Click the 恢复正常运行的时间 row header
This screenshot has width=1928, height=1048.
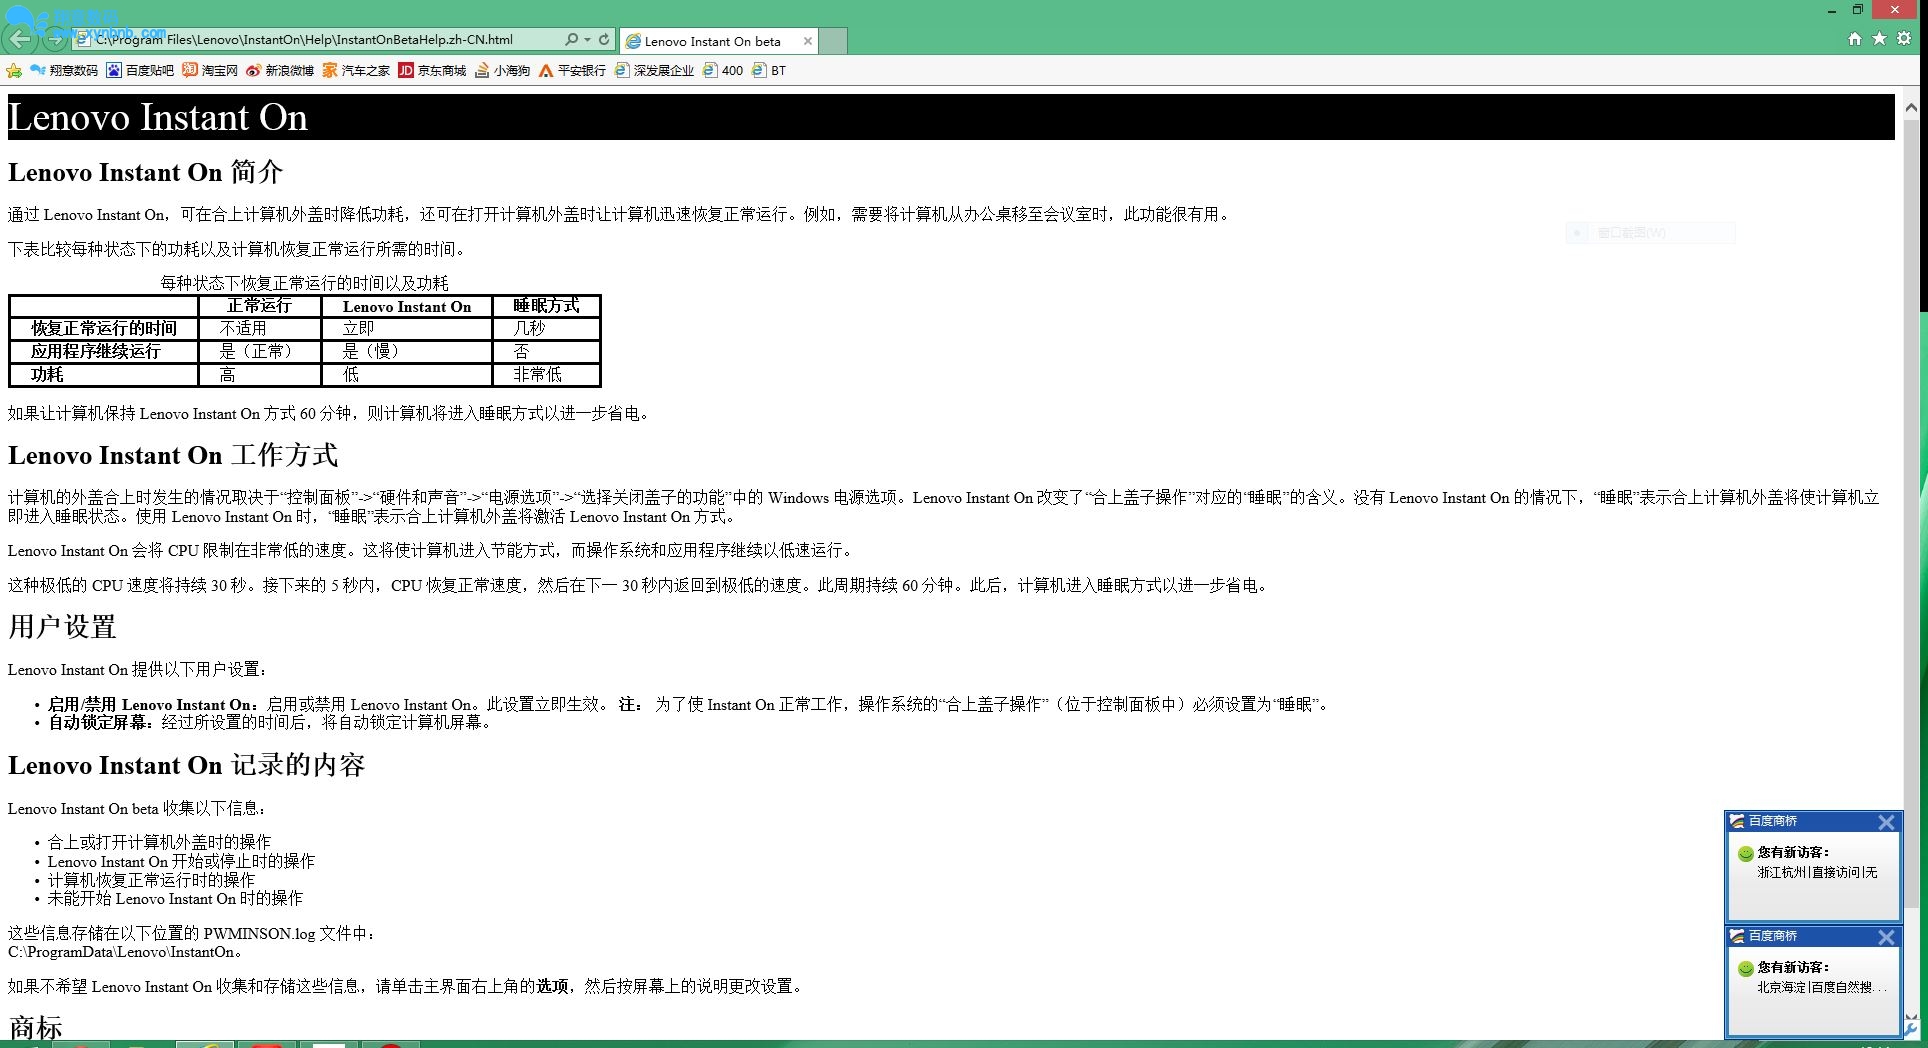pos(104,328)
